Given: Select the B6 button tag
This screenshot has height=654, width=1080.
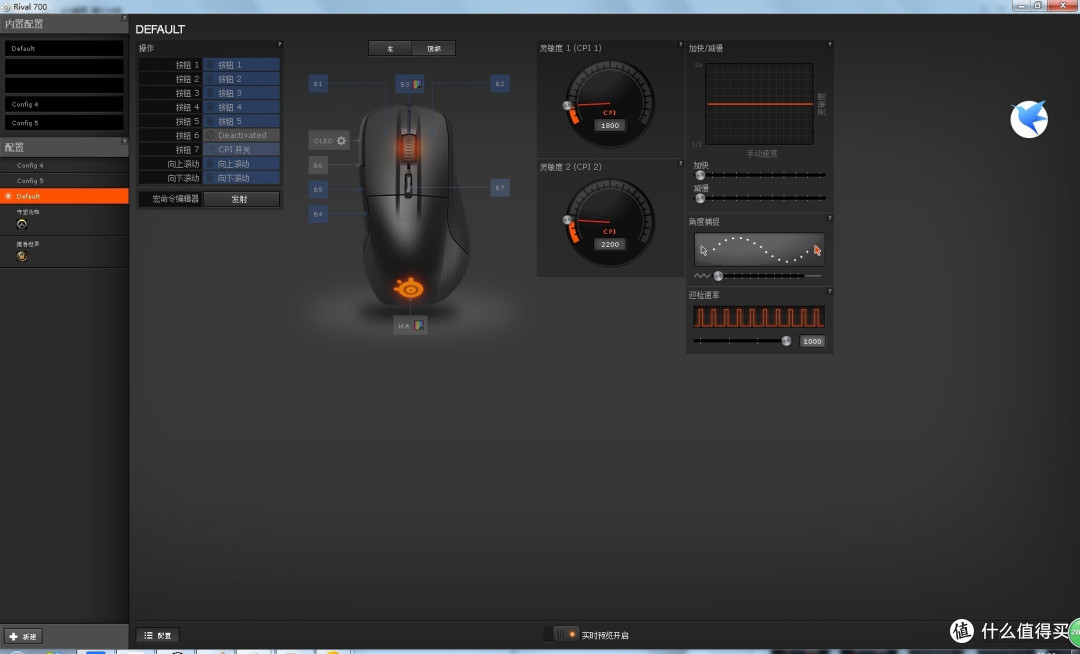Looking at the screenshot, I should pos(318,165).
